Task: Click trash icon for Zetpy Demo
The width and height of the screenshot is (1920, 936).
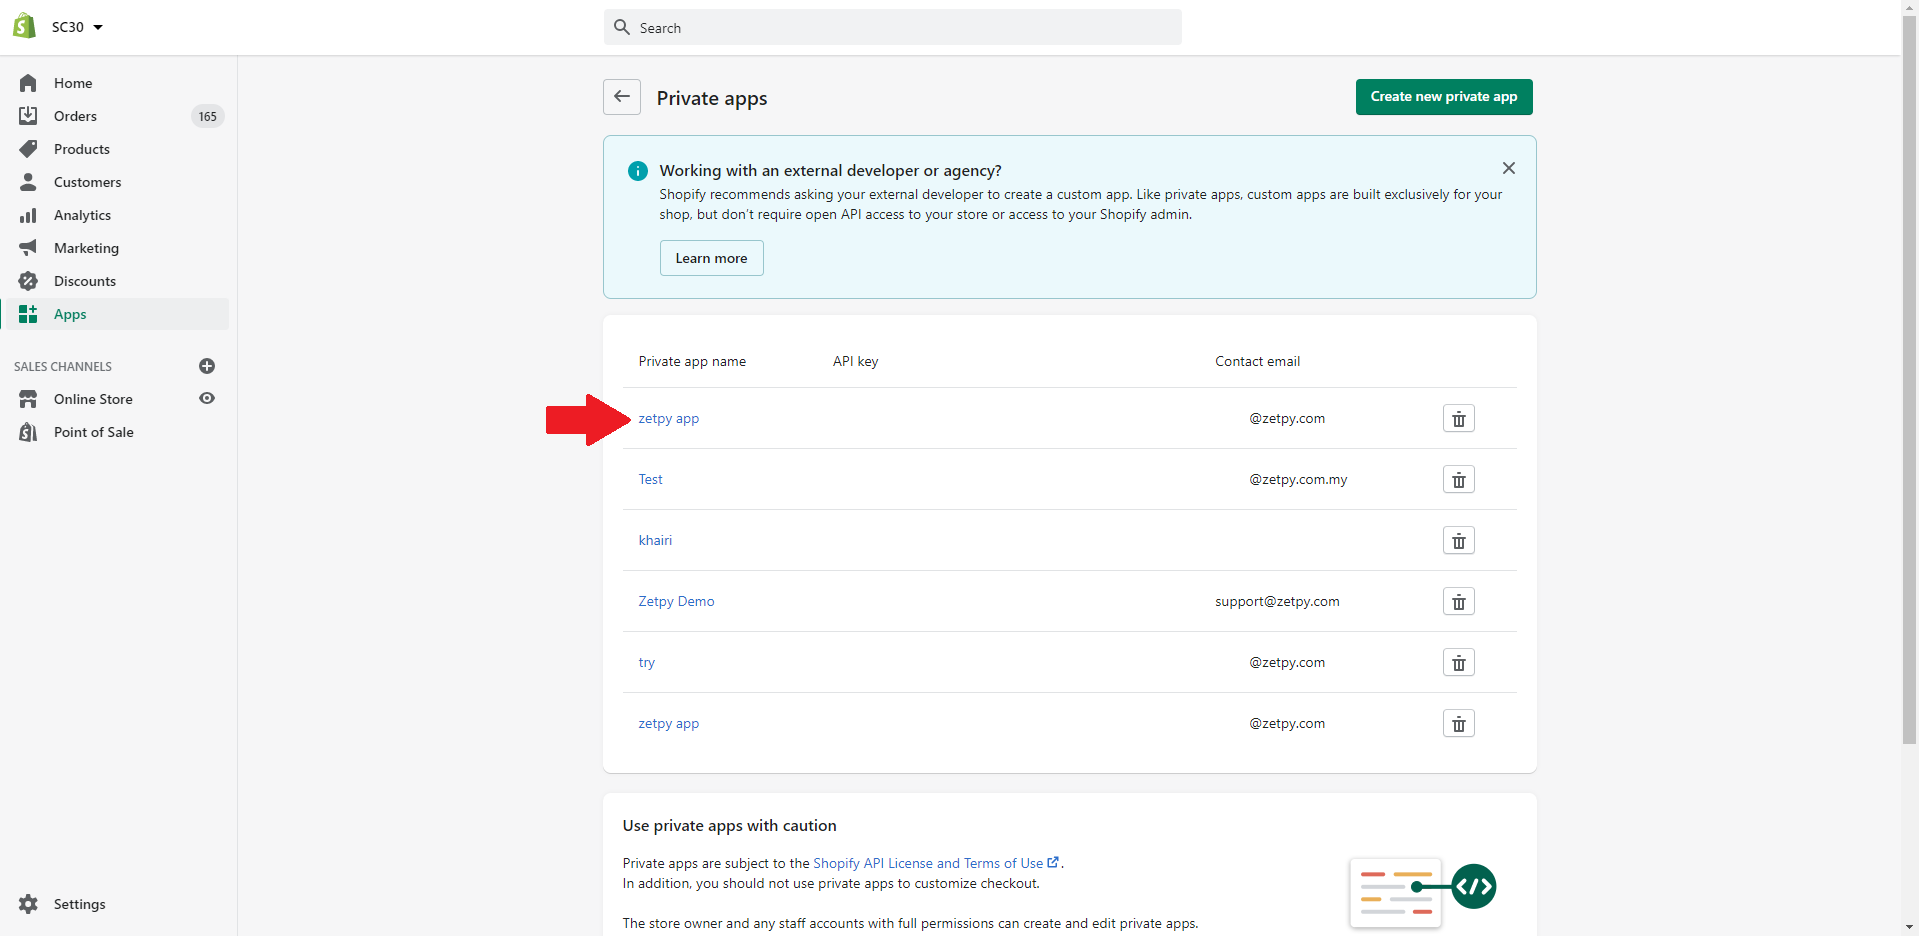Action: tap(1458, 602)
